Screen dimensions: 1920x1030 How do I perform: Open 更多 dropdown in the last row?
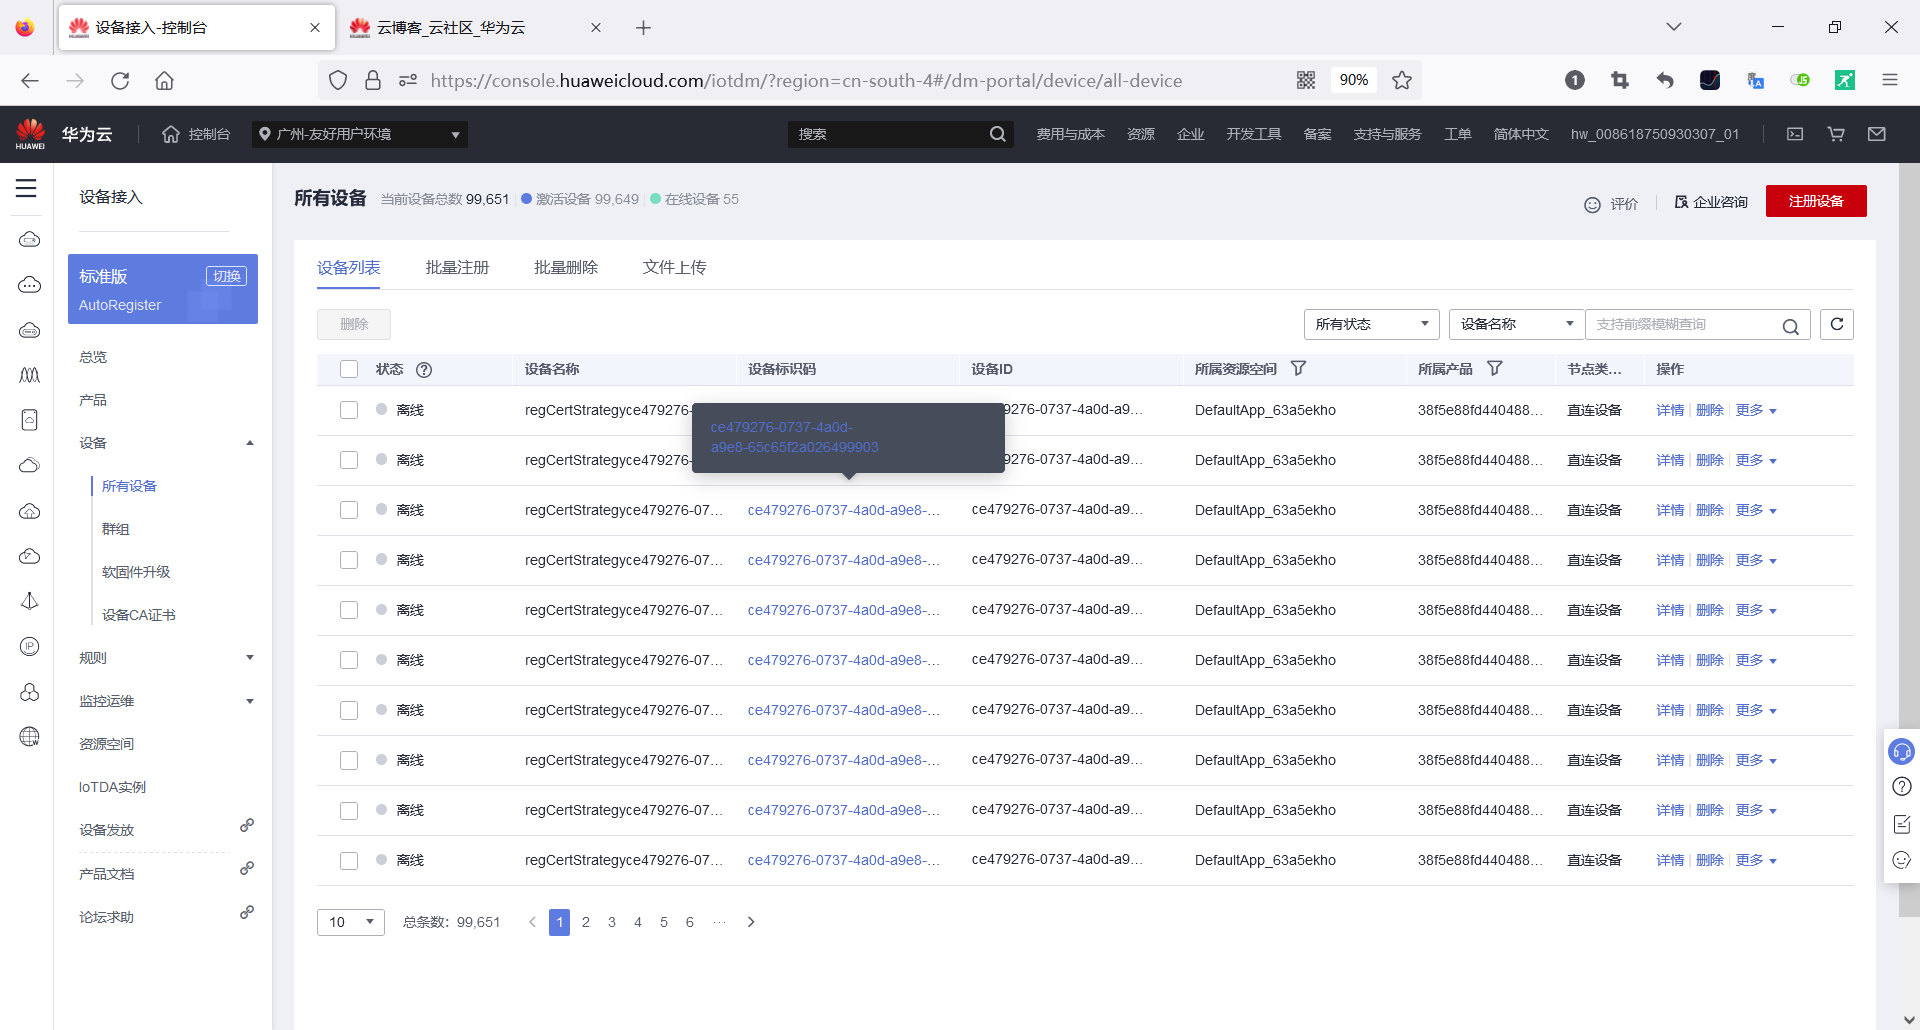[1755, 860]
